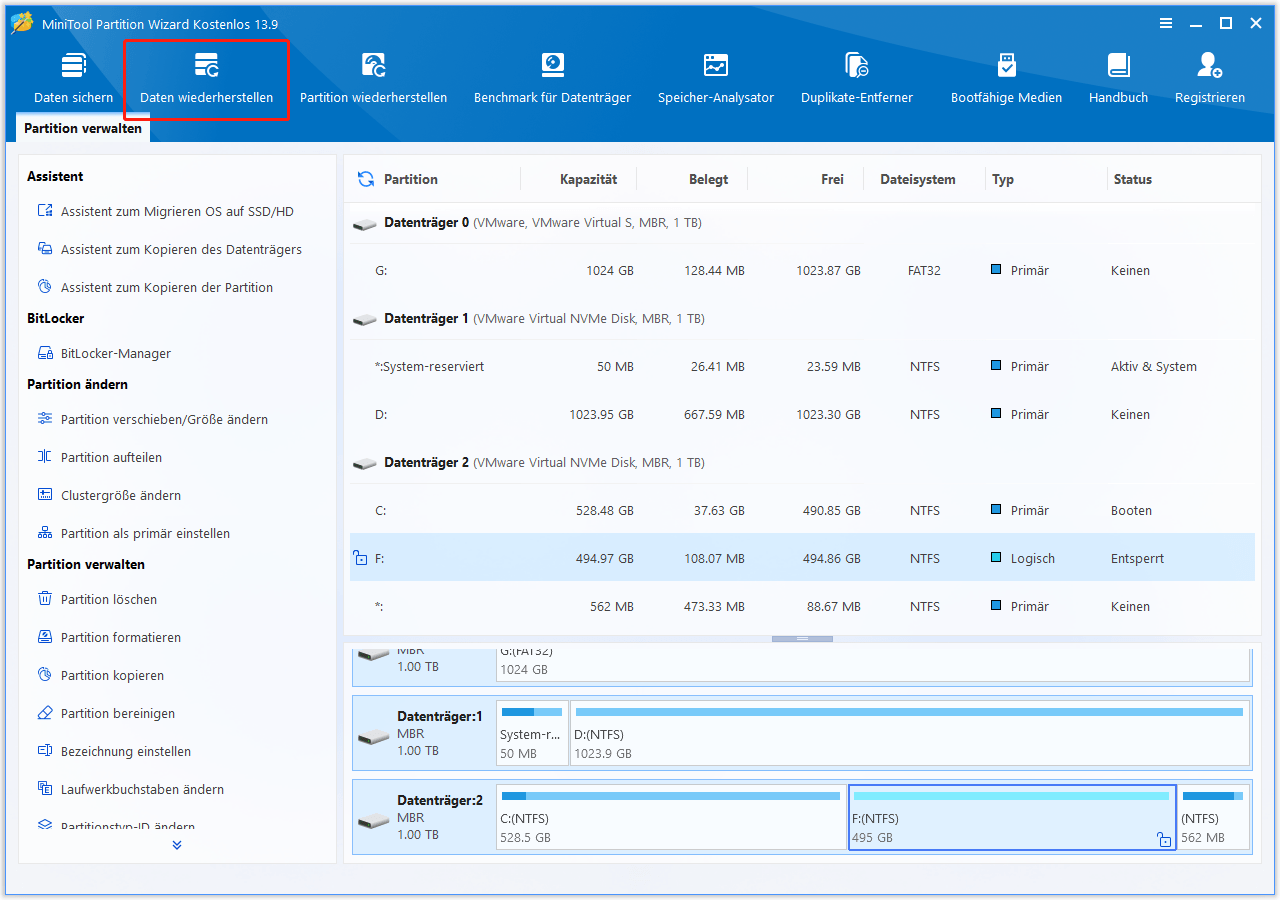The height and width of the screenshot is (901, 1281).
Task: Choose Partition aufteilen
Action: tap(99, 458)
